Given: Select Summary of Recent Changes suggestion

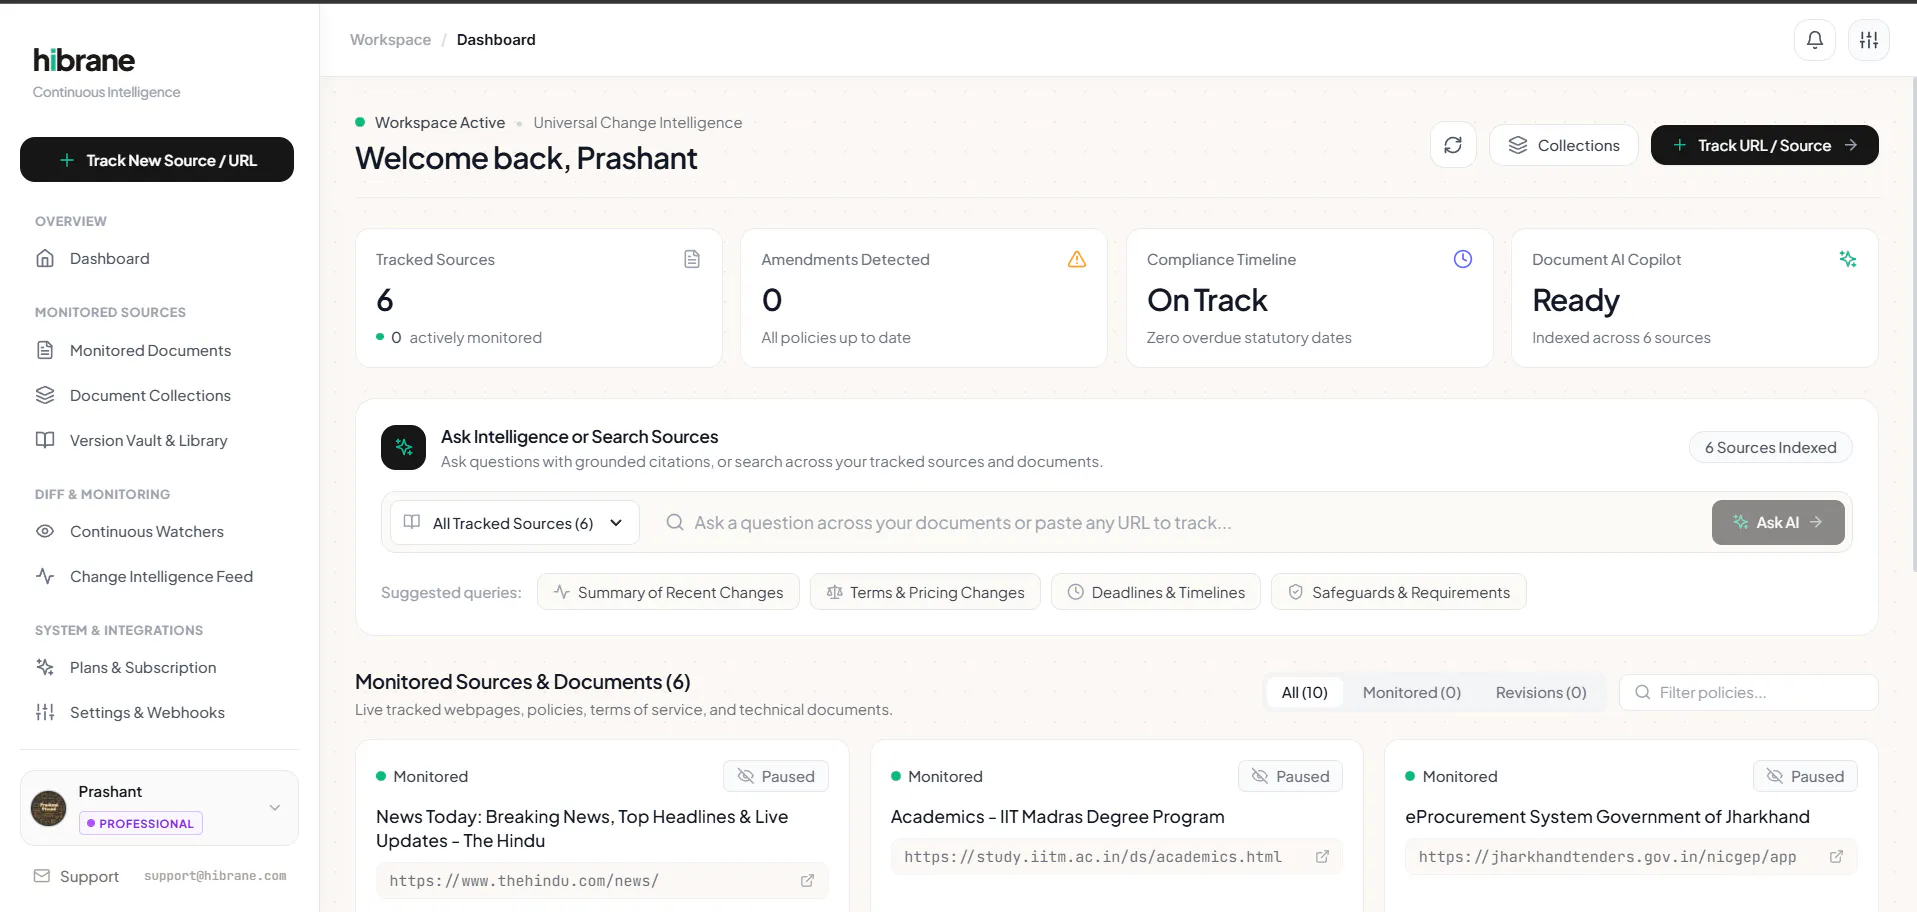Looking at the screenshot, I should click(x=668, y=592).
